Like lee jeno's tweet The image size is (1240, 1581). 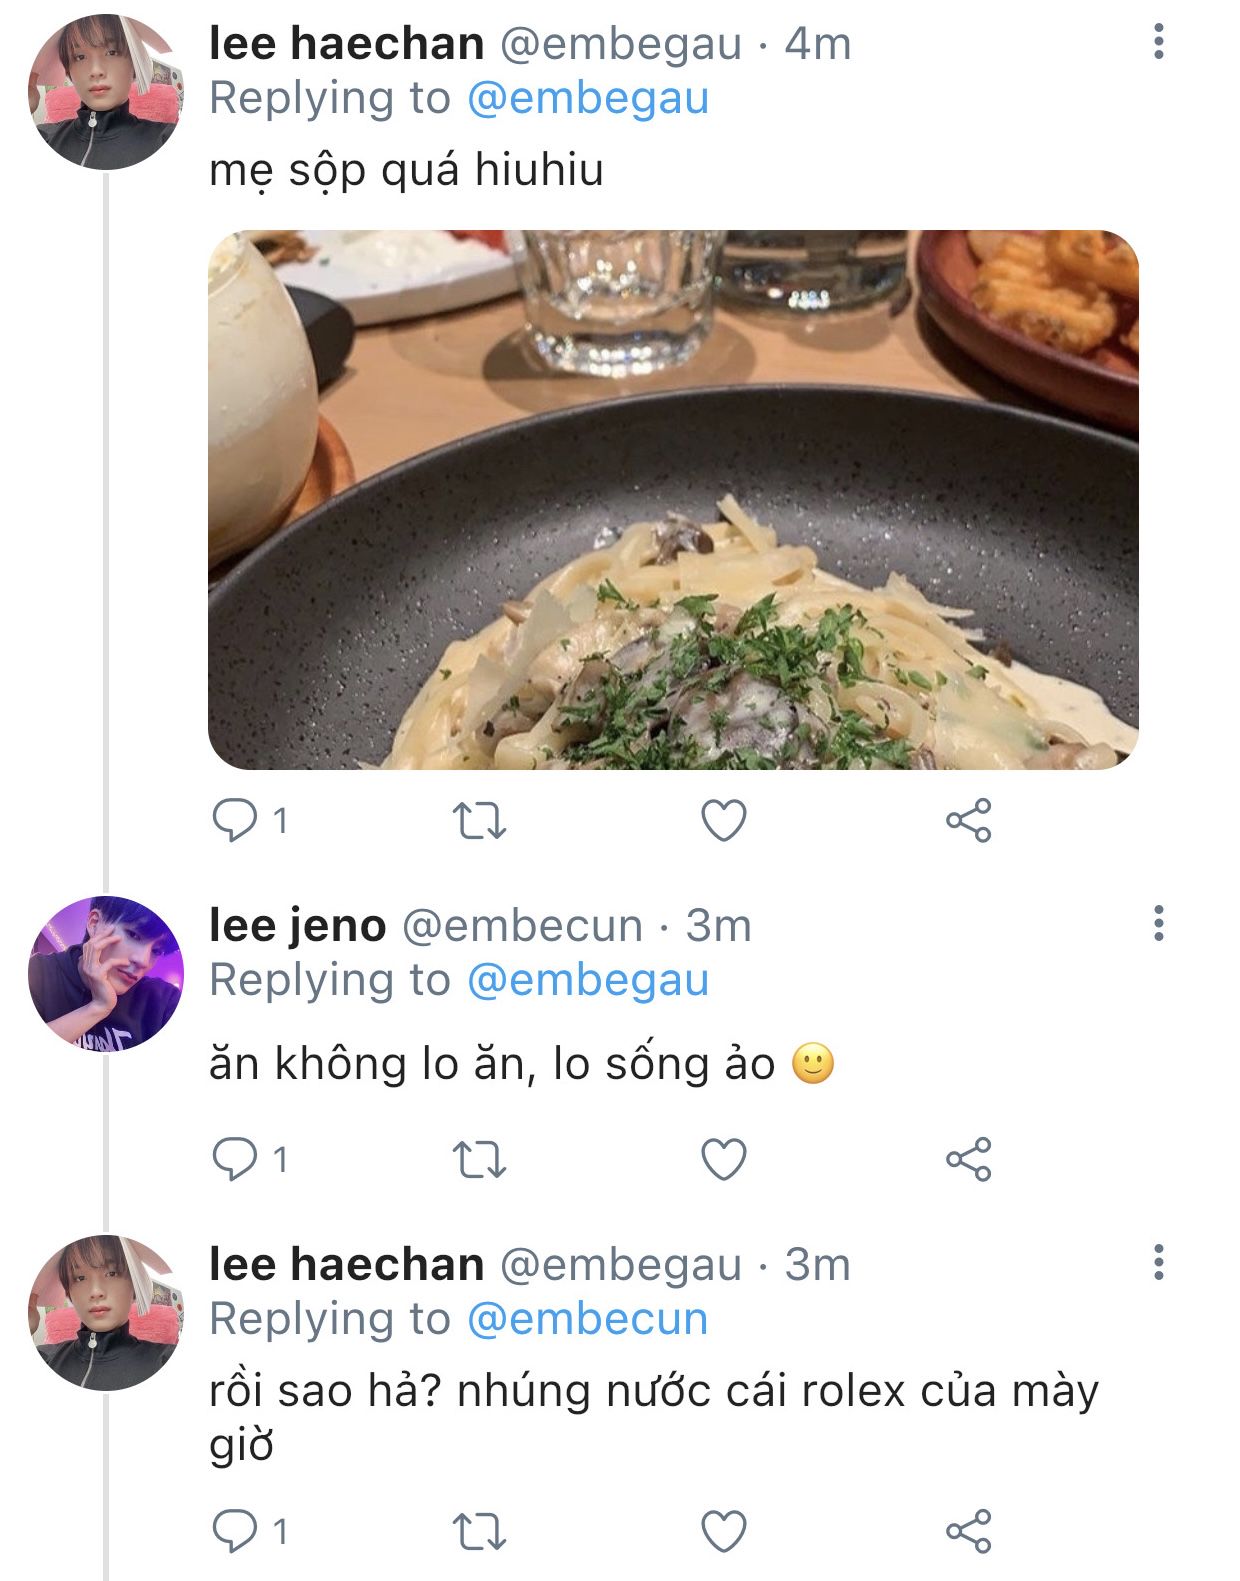click(723, 1160)
